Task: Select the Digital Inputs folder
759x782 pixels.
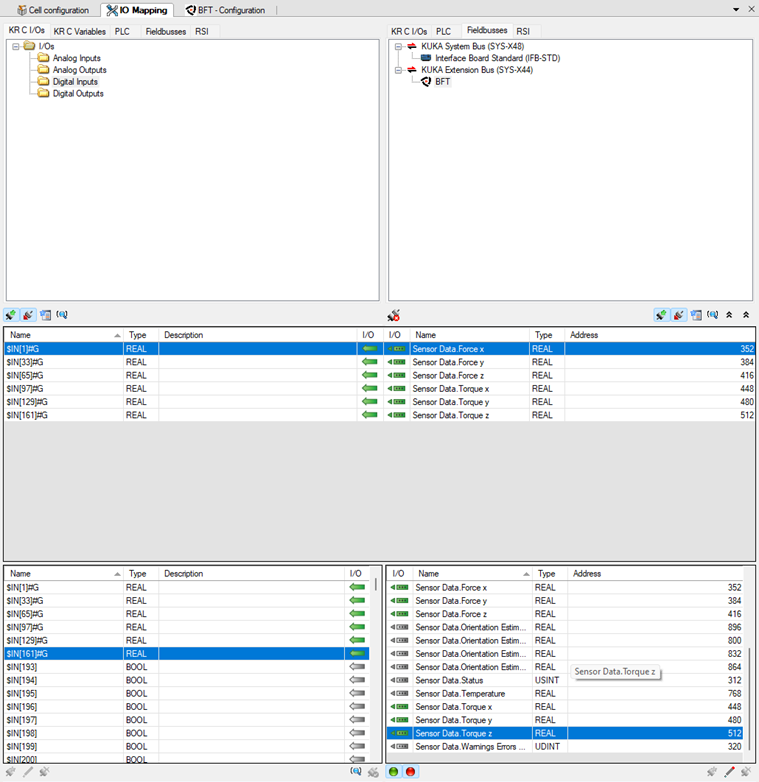Action: tap(75, 82)
